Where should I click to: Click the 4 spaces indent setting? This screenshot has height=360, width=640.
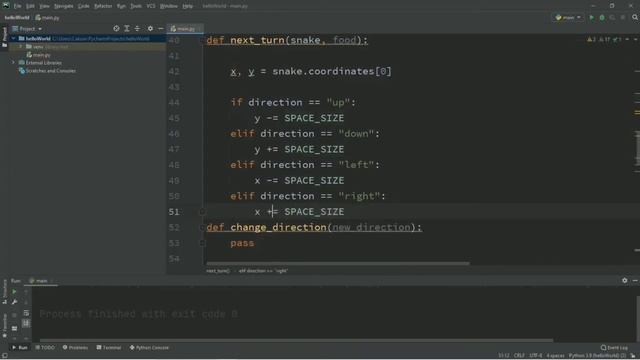point(555,356)
